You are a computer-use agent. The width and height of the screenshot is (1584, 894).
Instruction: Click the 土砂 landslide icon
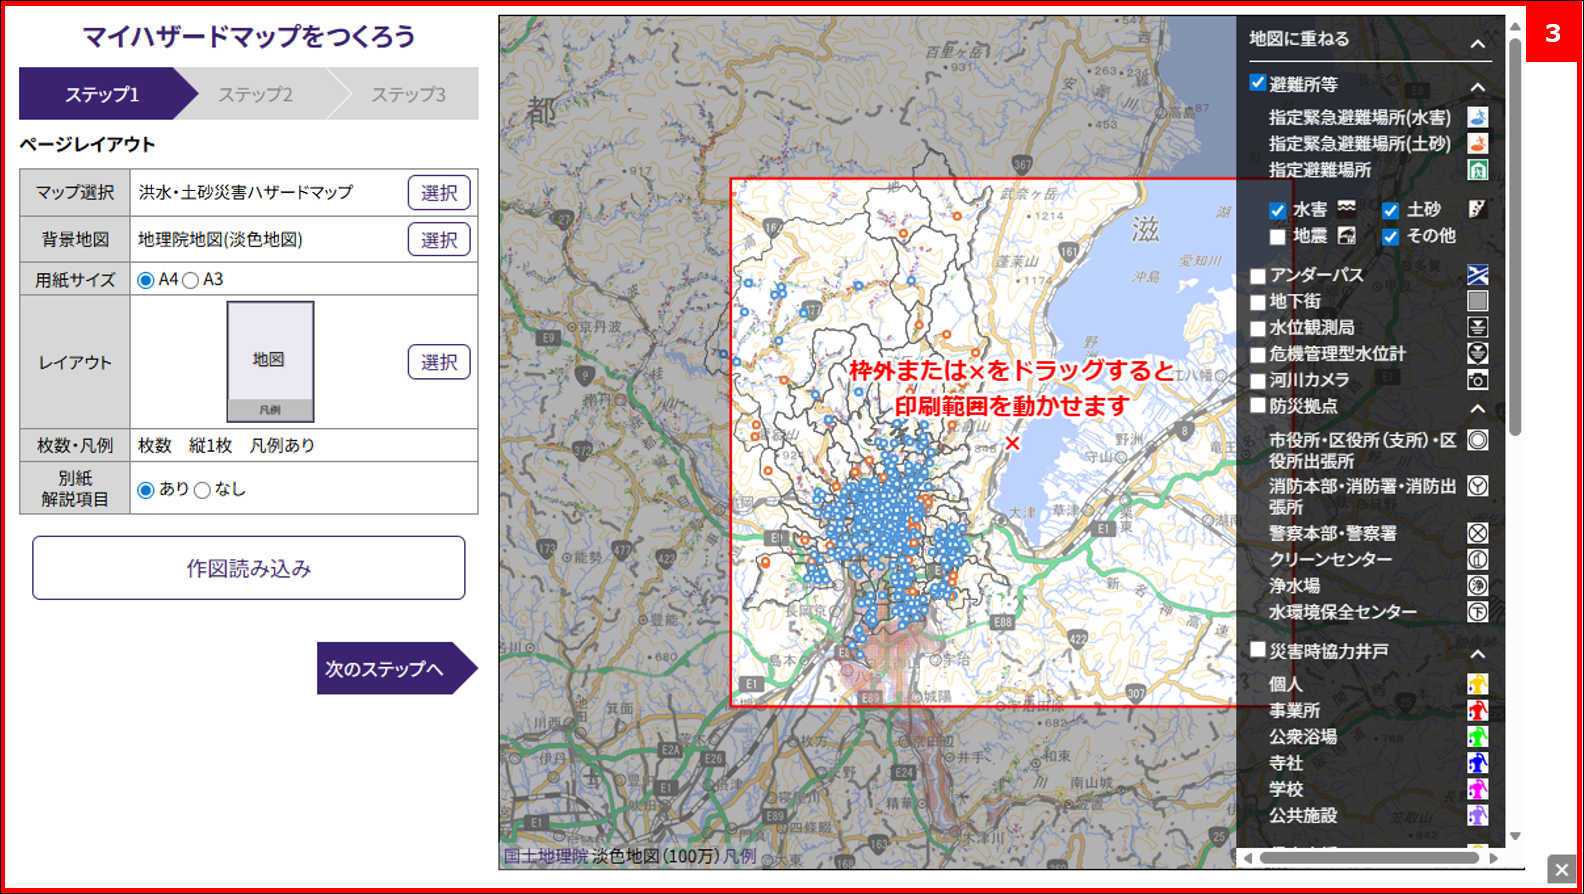(x=1477, y=208)
